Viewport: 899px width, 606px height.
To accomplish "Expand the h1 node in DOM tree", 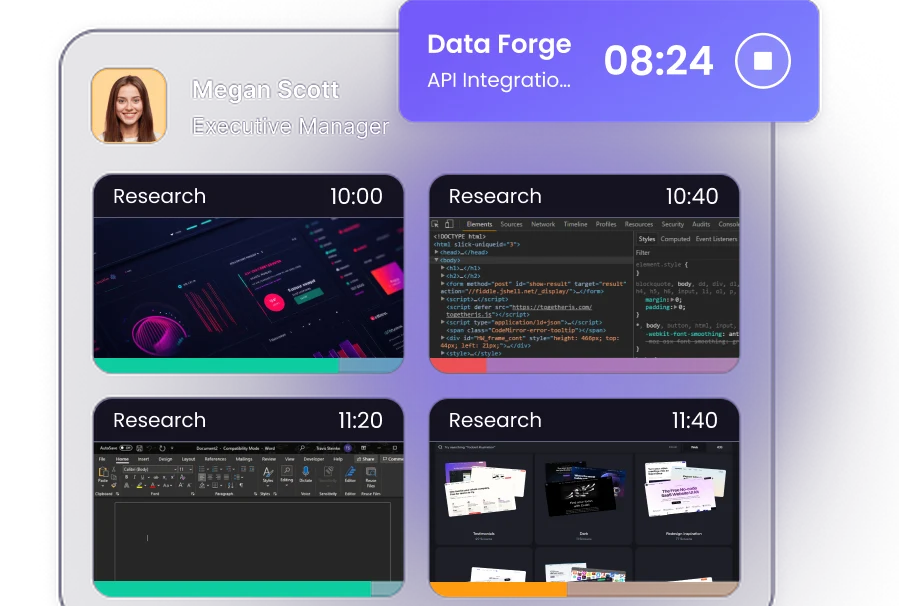I will point(443,268).
